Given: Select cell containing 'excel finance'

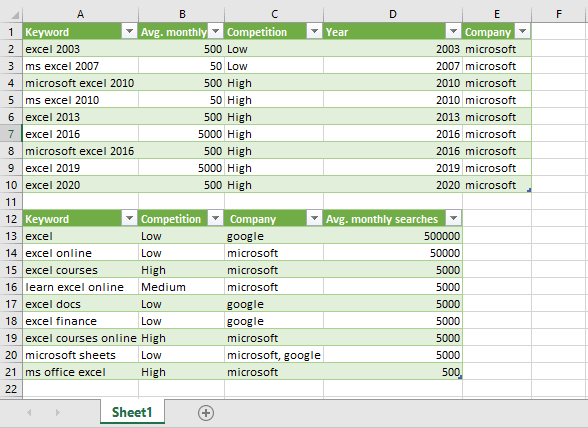Looking at the screenshot, I should pyautogui.click(x=80, y=321).
